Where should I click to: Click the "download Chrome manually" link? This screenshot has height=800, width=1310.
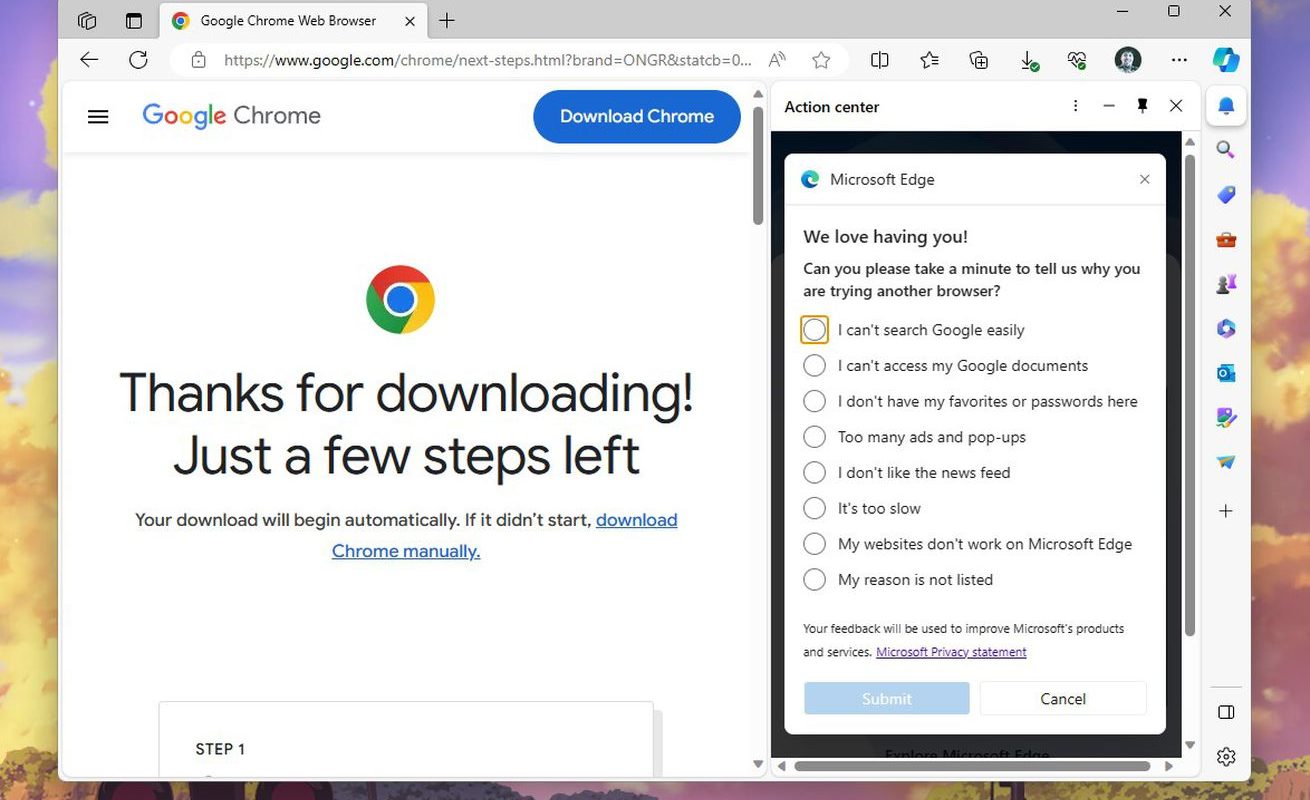(x=505, y=535)
